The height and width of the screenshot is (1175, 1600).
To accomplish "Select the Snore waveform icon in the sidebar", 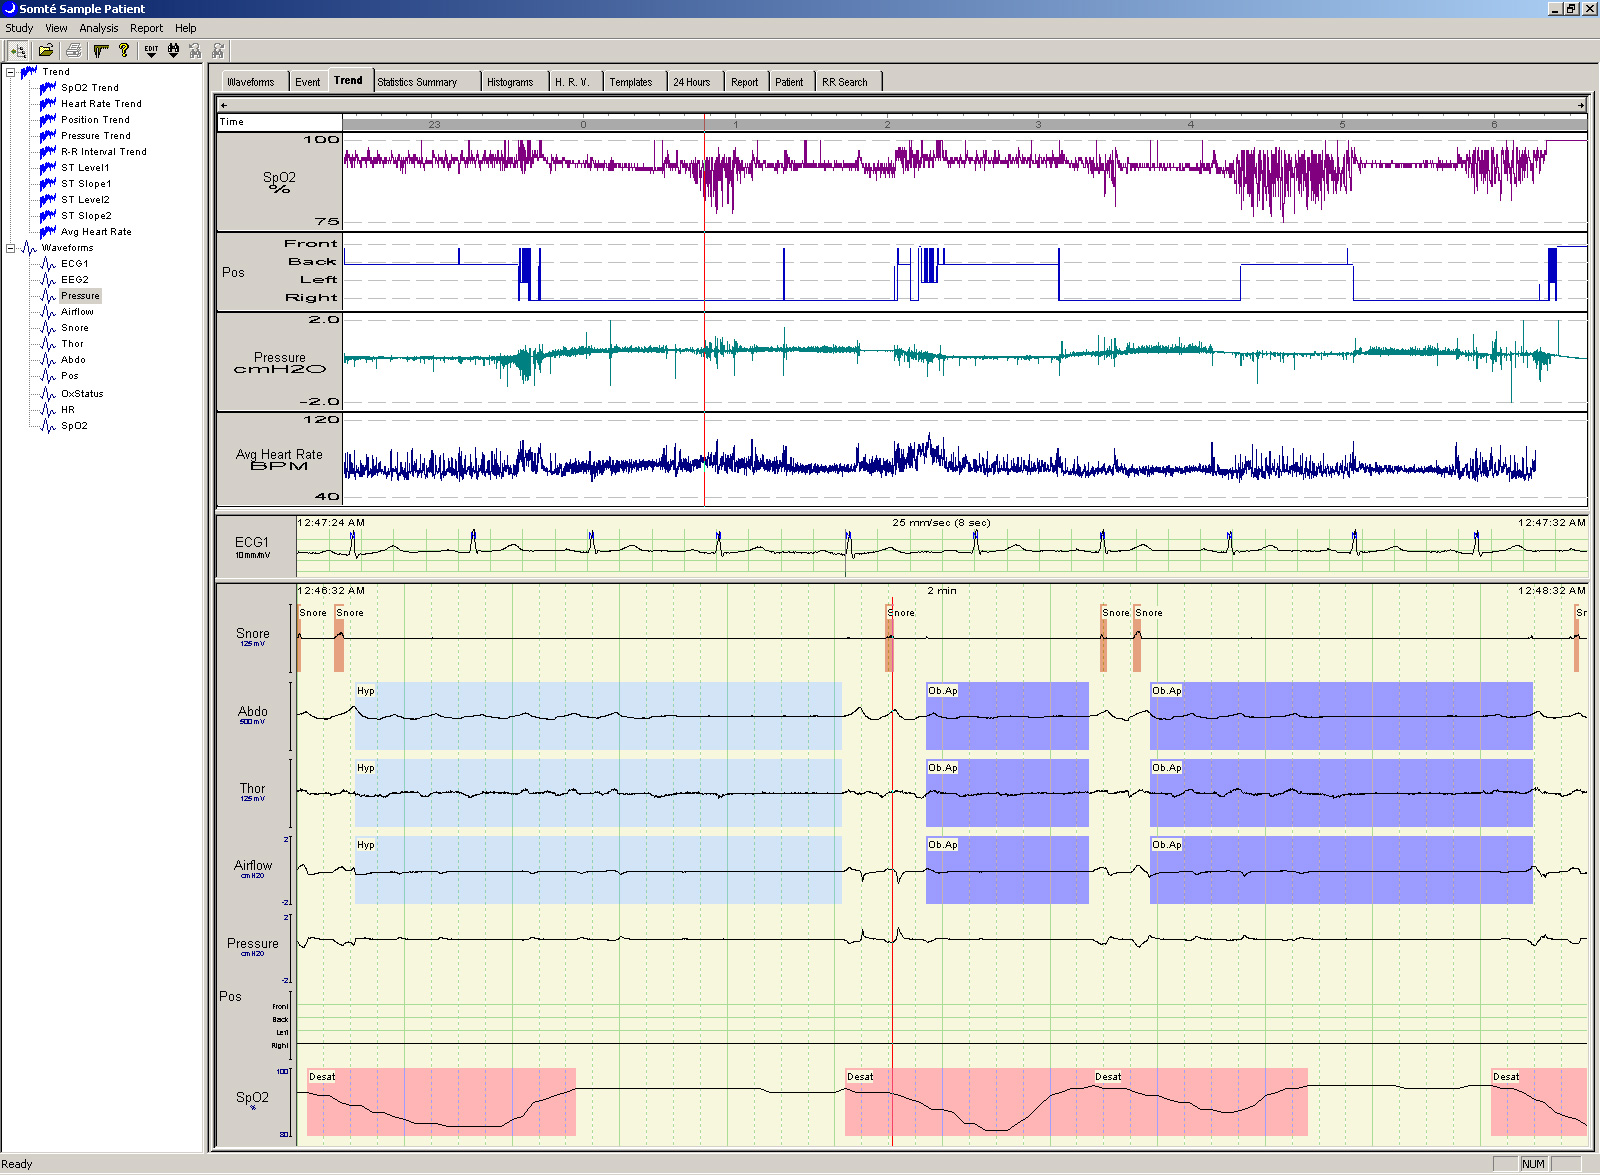I will (x=46, y=327).
